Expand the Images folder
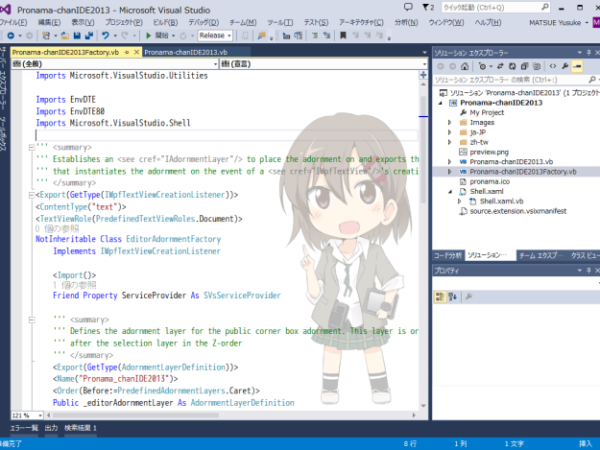The image size is (600, 450). tap(450, 122)
